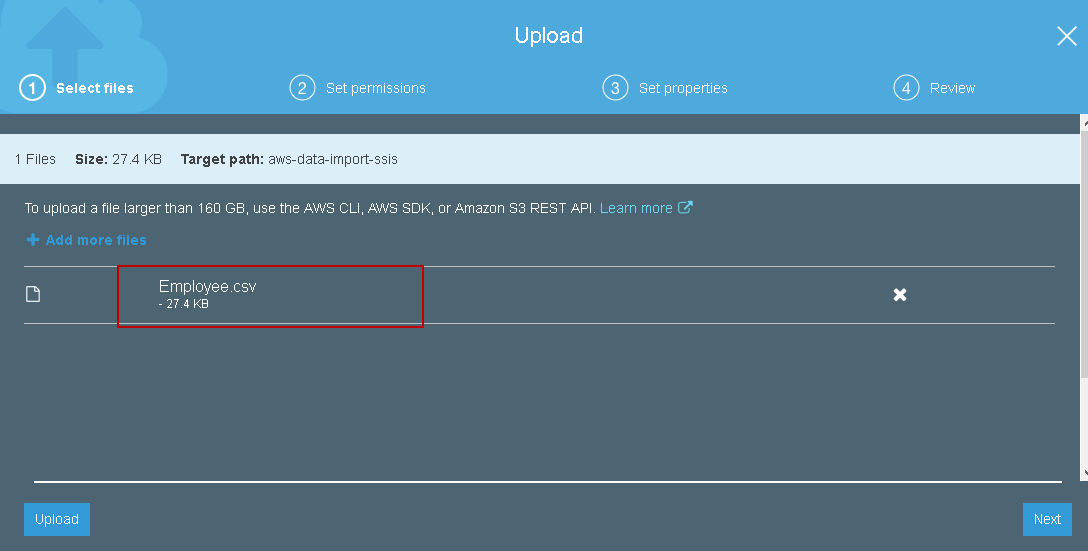The height and width of the screenshot is (551, 1088).
Task: Click the step 2 circled number
Action: pos(301,88)
